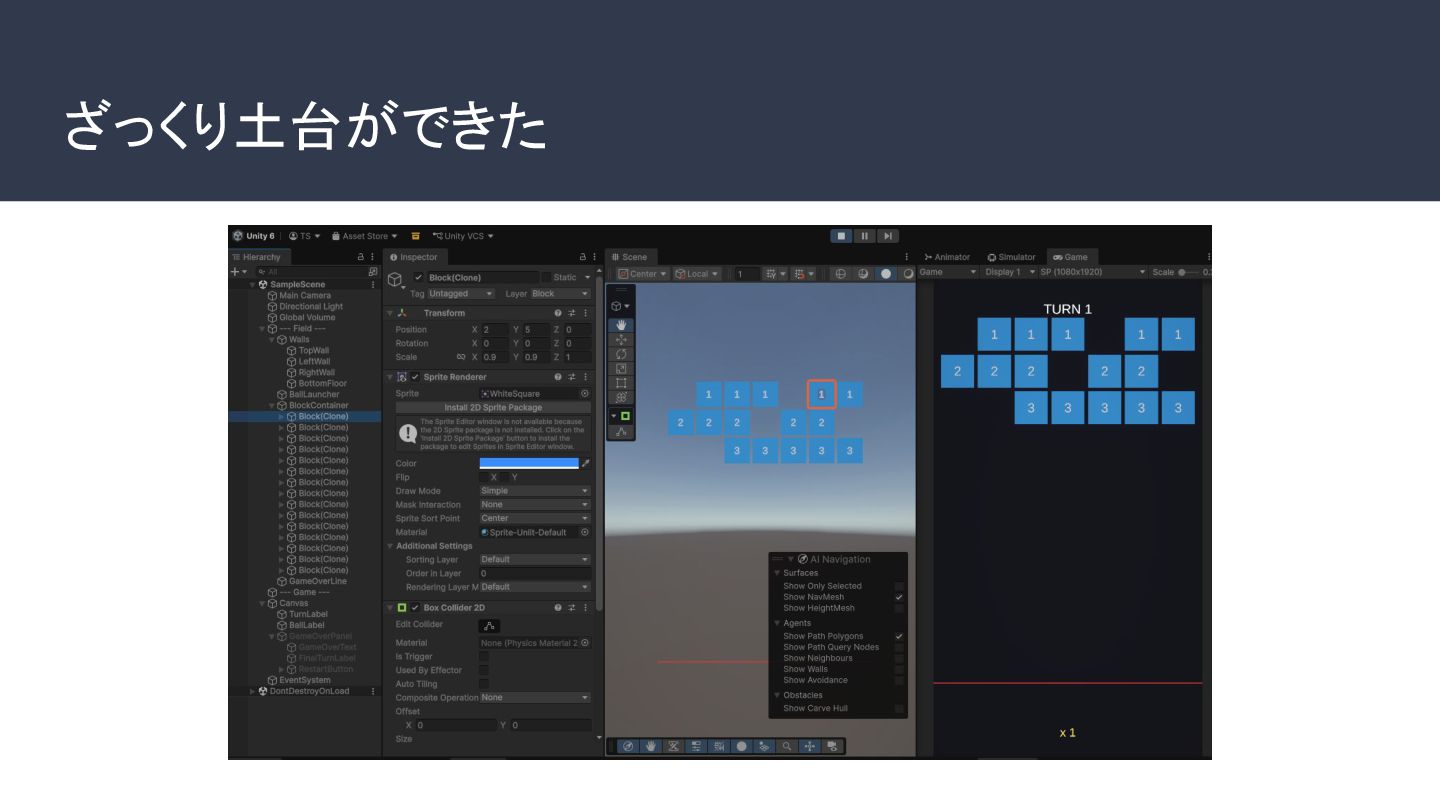Switch to the Simulator tab

click(1011, 257)
